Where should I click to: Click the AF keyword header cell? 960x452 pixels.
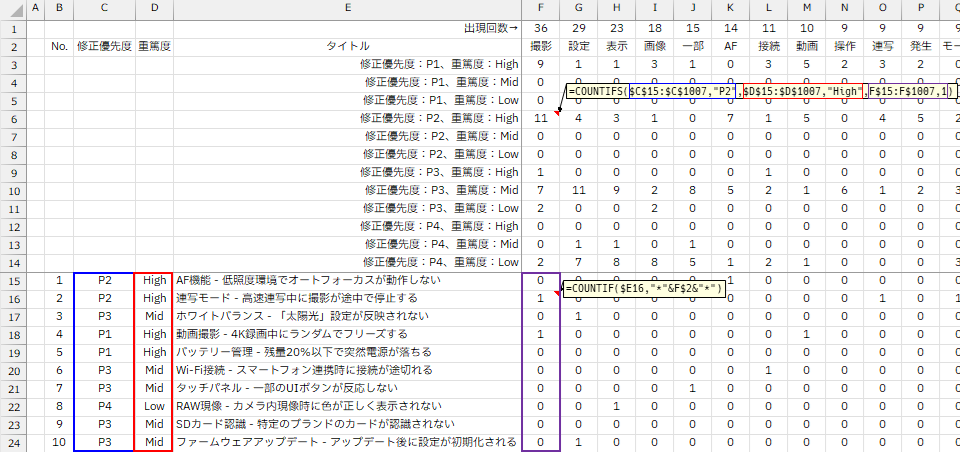(730, 47)
